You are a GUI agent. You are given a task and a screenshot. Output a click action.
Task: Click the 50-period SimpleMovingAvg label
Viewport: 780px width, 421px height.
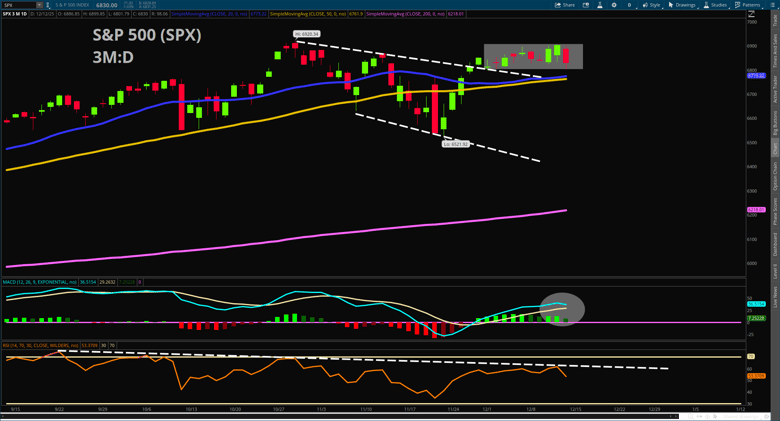pos(307,14)
